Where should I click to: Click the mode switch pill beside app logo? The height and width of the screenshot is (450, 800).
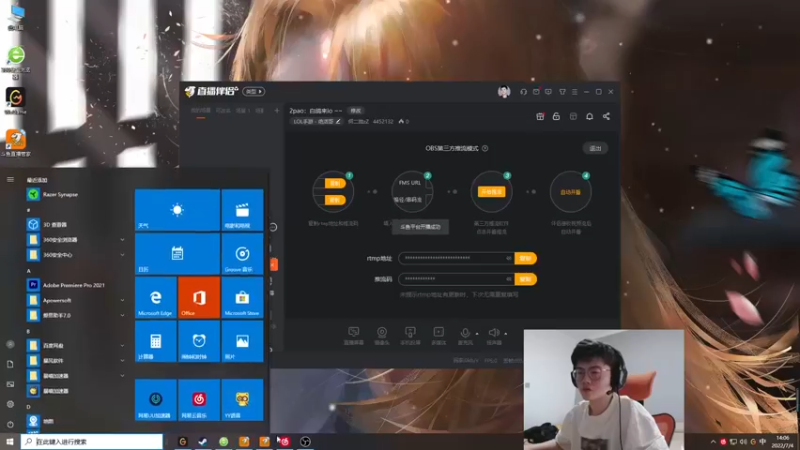[x=254, y=92]
